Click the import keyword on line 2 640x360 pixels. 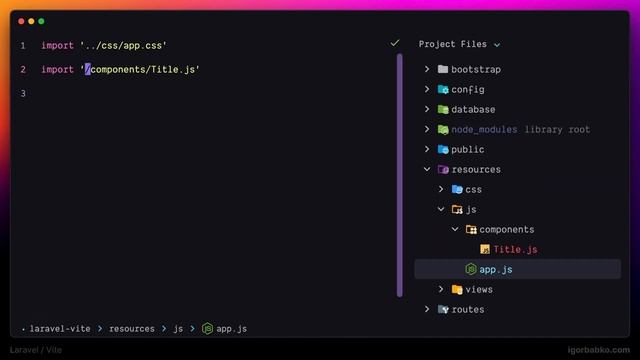57,69
